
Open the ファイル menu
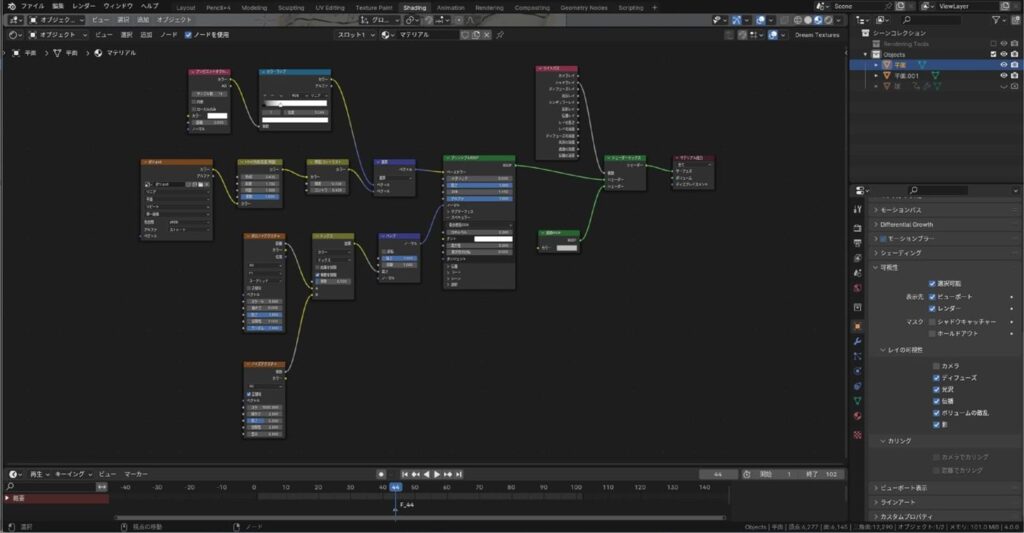(x=32, y=6)
